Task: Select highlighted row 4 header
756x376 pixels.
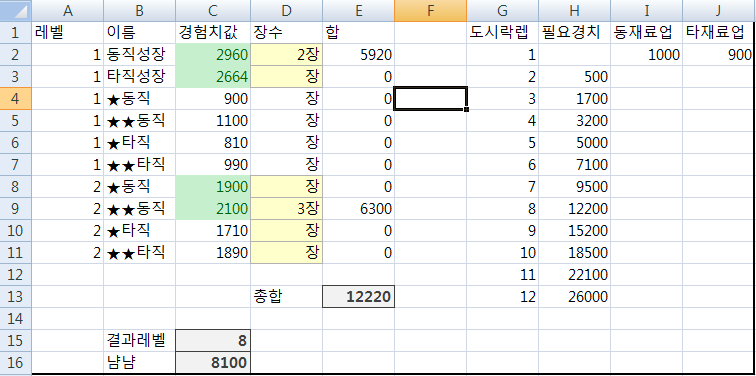Action: click(x=16, y=99)
